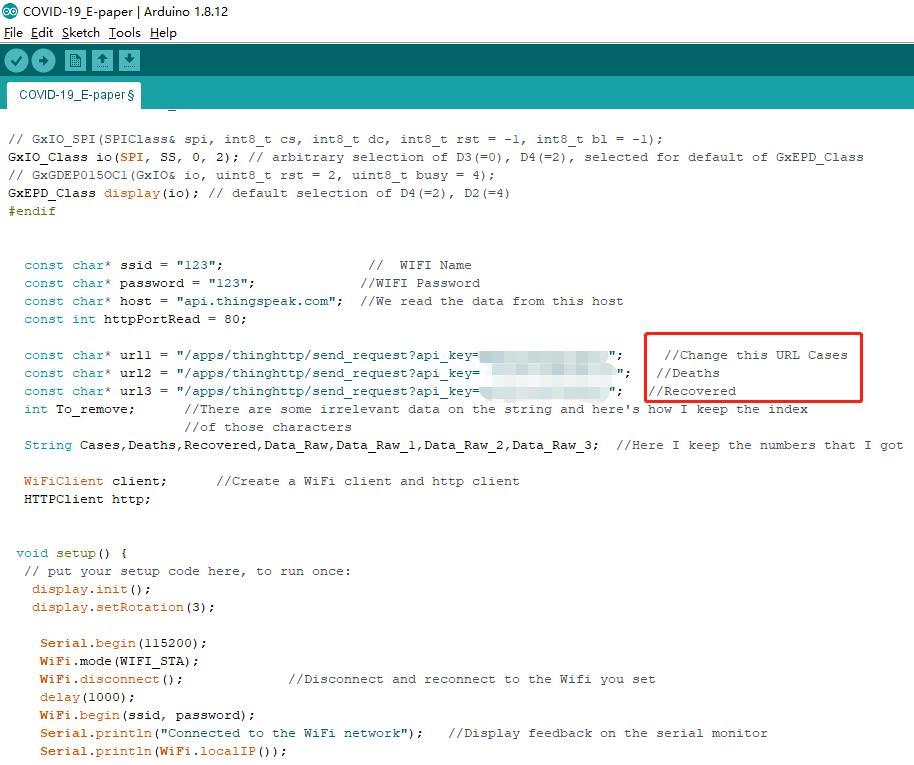Screen dimensions: 914x765
Task: Click the url3 declaration line
Action: [x=324, y=392]
